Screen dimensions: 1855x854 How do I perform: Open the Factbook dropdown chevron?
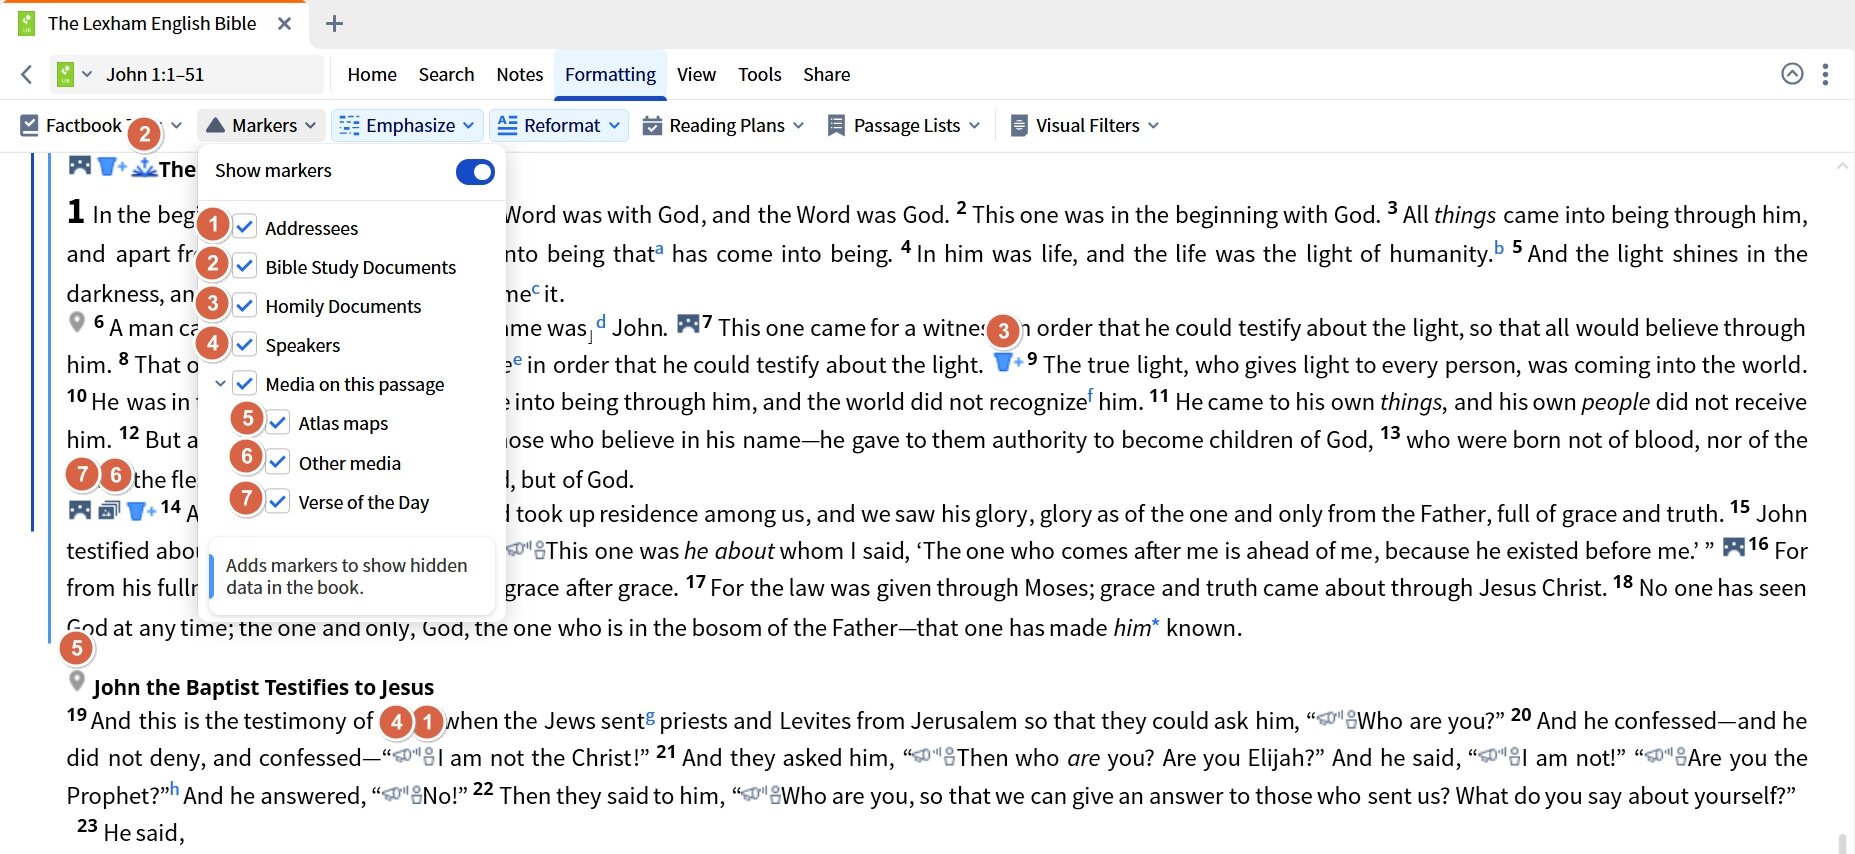point(176,125)
